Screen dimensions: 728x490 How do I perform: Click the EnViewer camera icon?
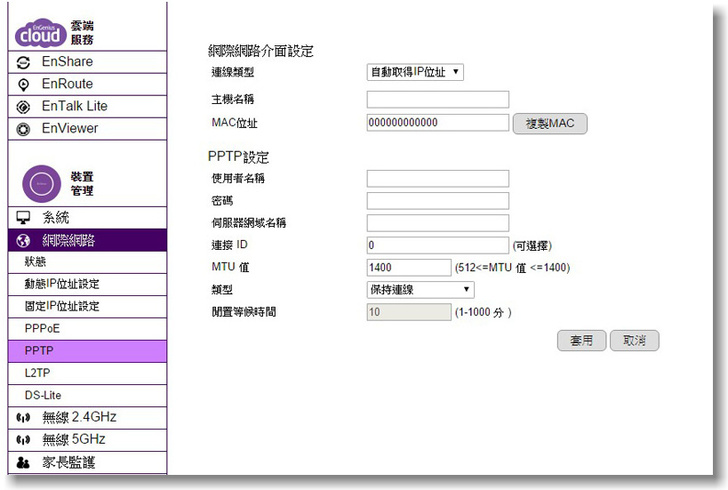coord(23,129)
